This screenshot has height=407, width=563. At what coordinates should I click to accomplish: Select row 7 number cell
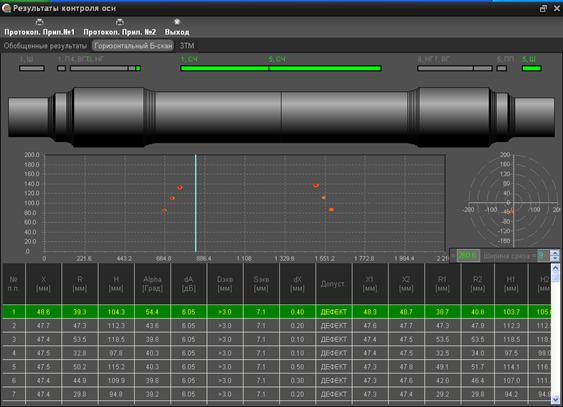click(14, 394)
